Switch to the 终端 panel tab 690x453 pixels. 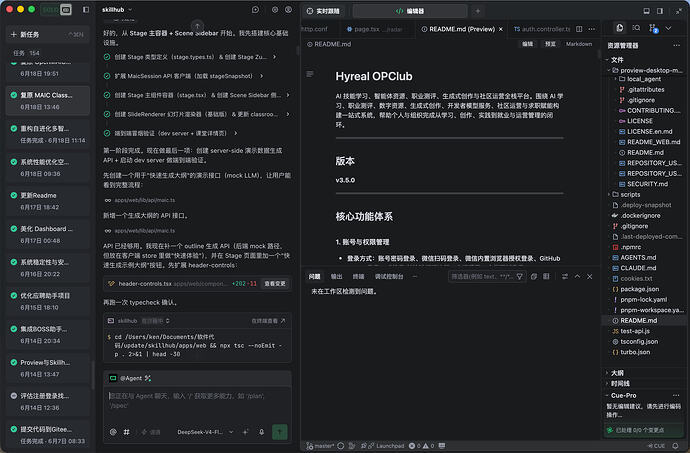(x=359, y=276)
